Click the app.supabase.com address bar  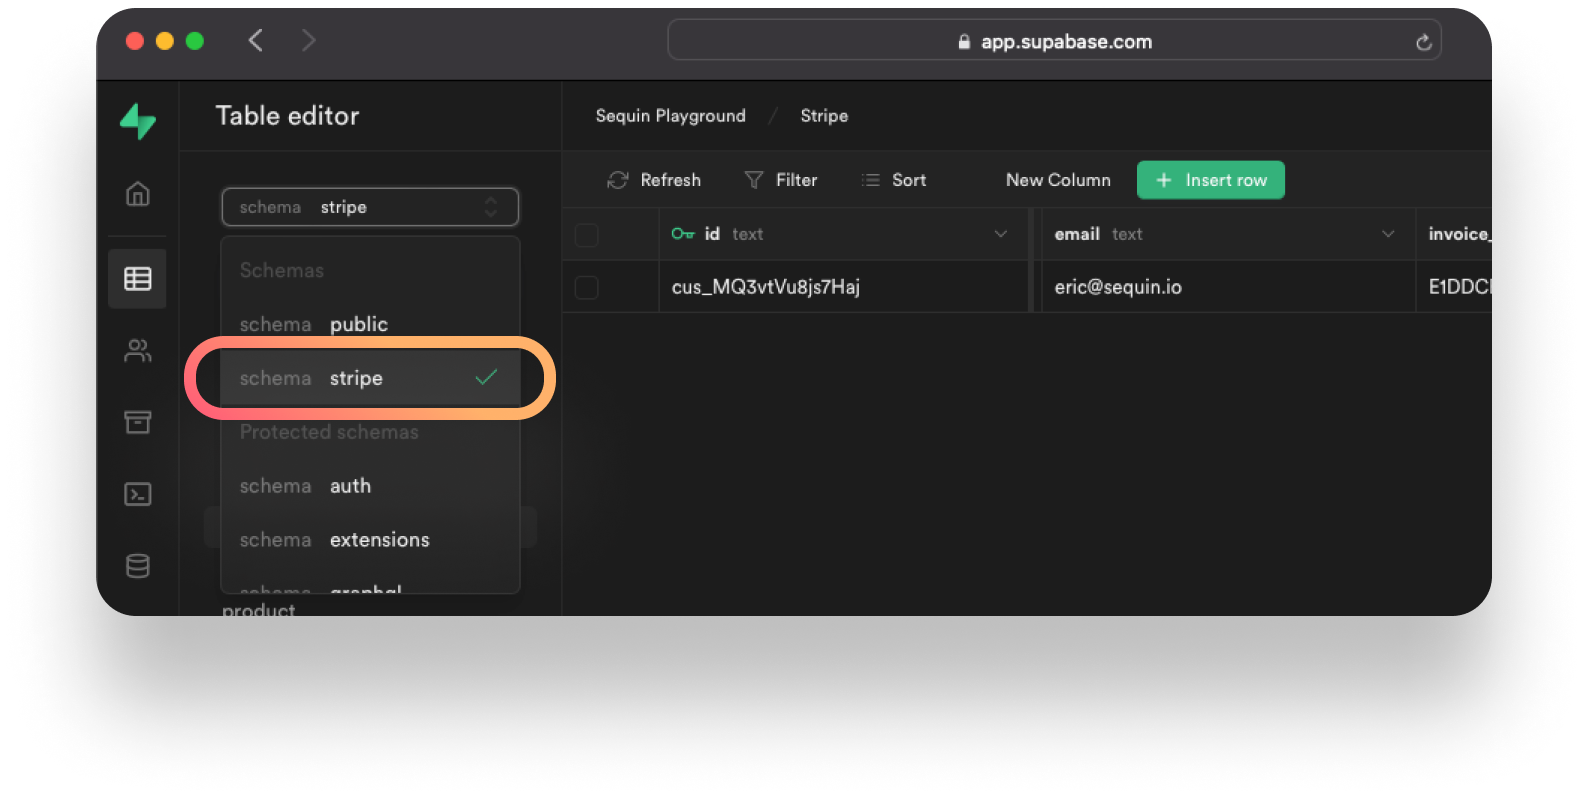[1054, 41]
